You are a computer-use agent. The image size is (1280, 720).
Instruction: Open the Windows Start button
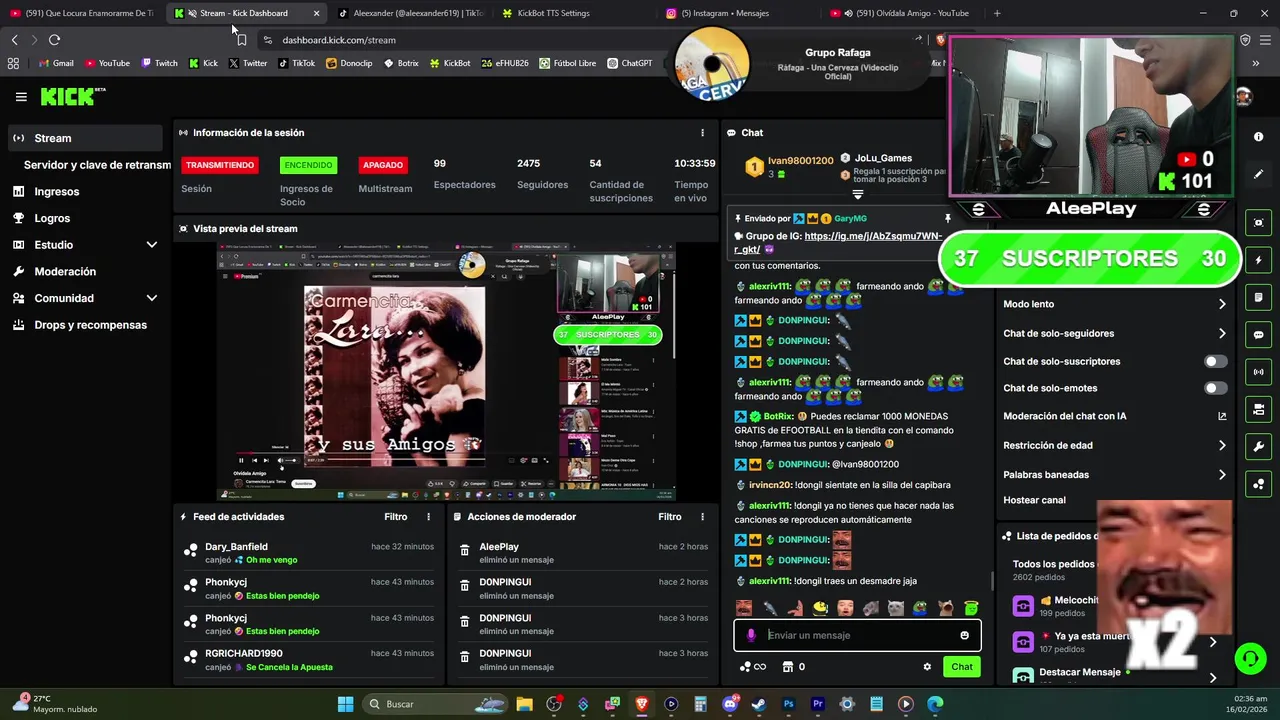point(345,704)
